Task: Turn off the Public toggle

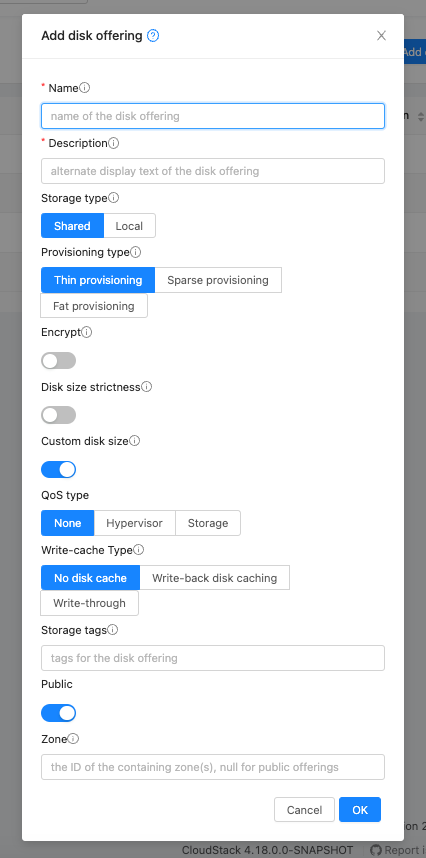Action: tap(59, 713)
